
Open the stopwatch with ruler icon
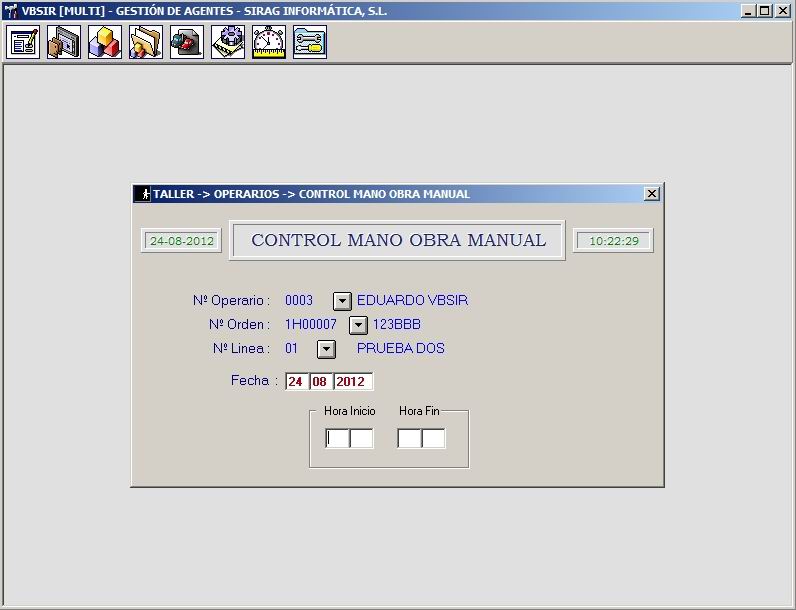pyautogui.click(x=269, y=42)
